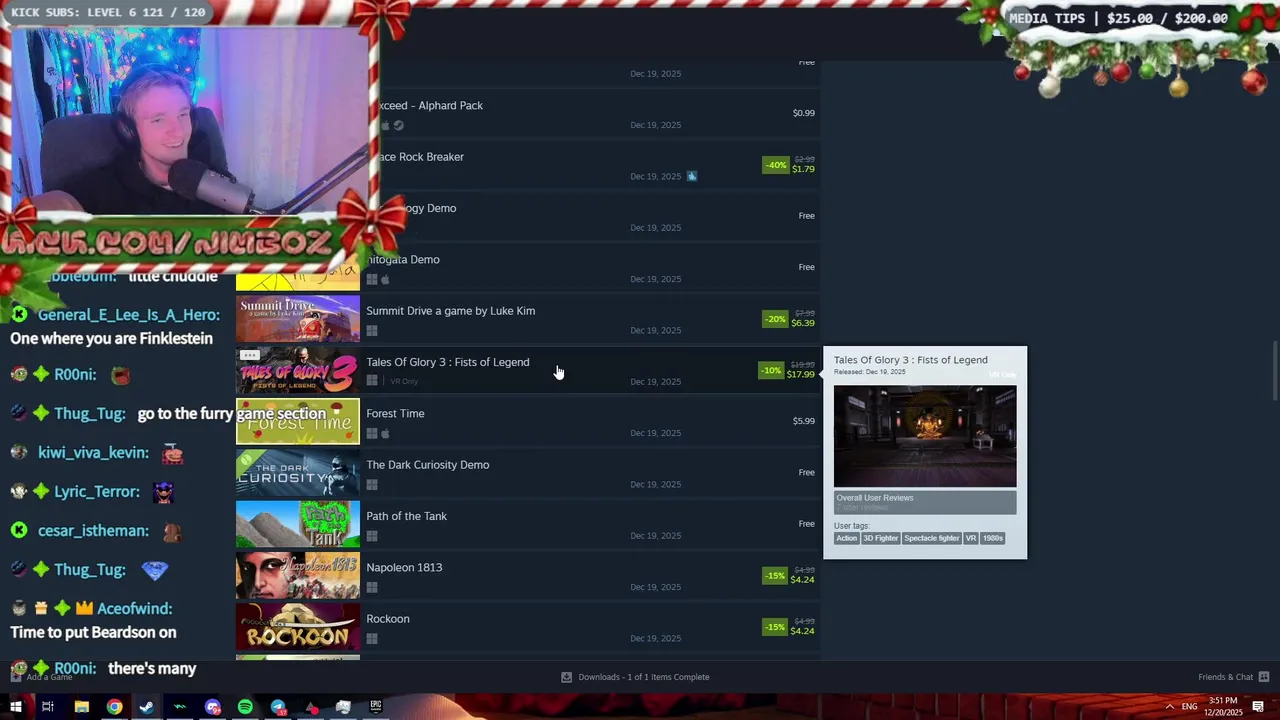
Task: Open Task View from taskbar
Action: coord(47,707)
